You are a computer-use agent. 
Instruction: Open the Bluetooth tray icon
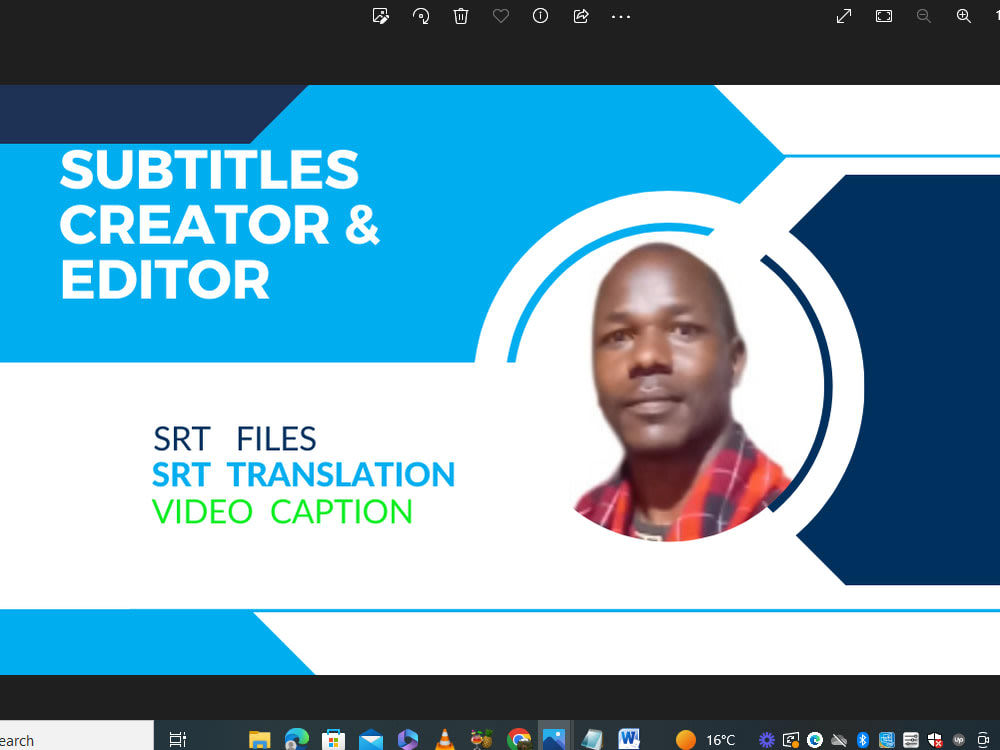point(863,740)
